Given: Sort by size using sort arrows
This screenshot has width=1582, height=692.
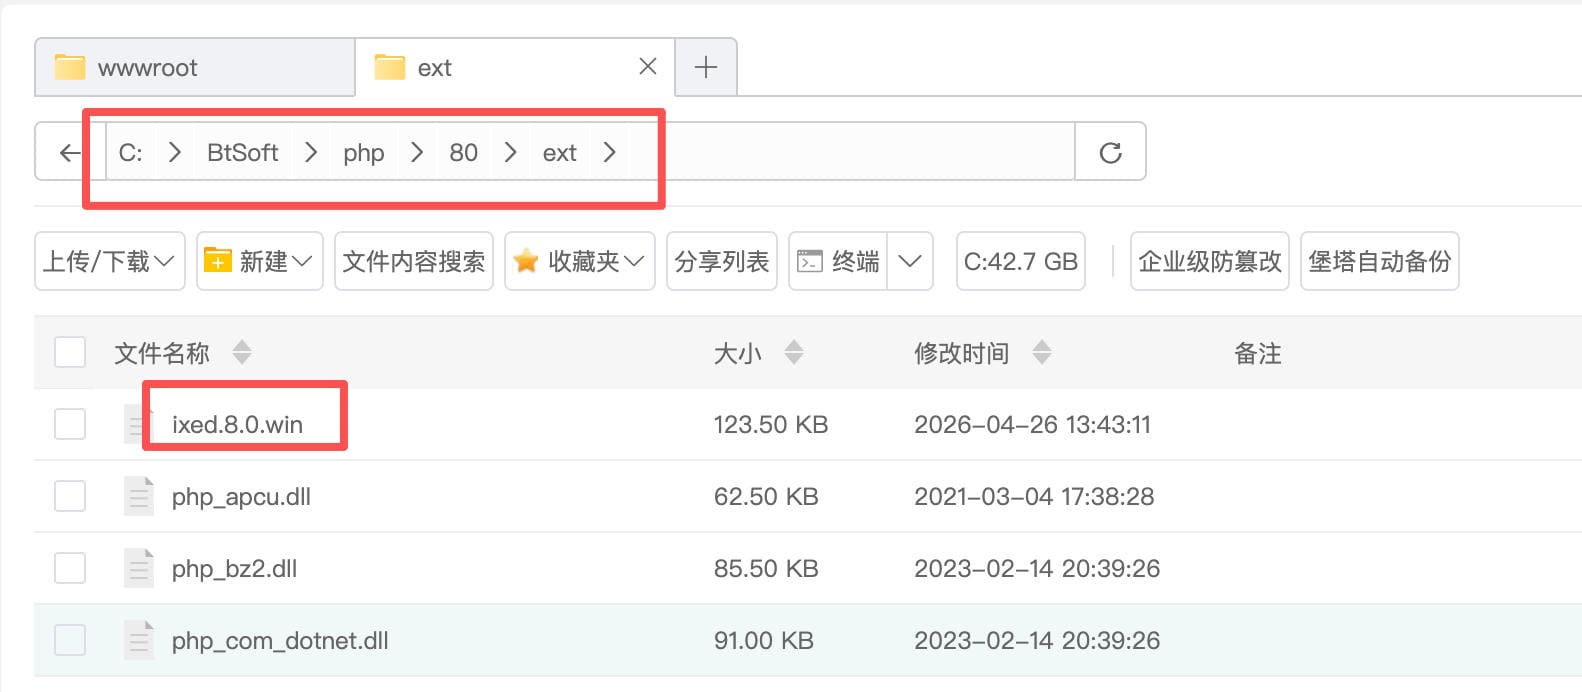Looking at the screenshot, I should point(794,353).
